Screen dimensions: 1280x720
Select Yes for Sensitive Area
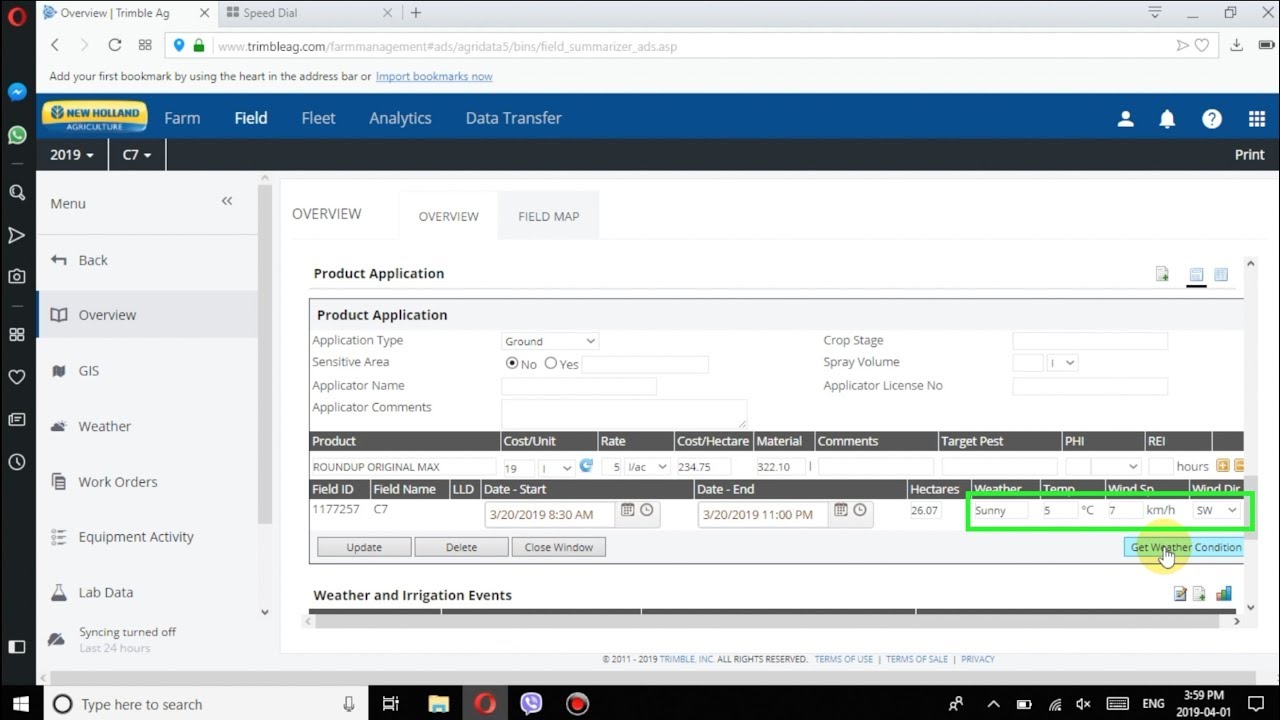pyautogui.click(x=551, y=363)
